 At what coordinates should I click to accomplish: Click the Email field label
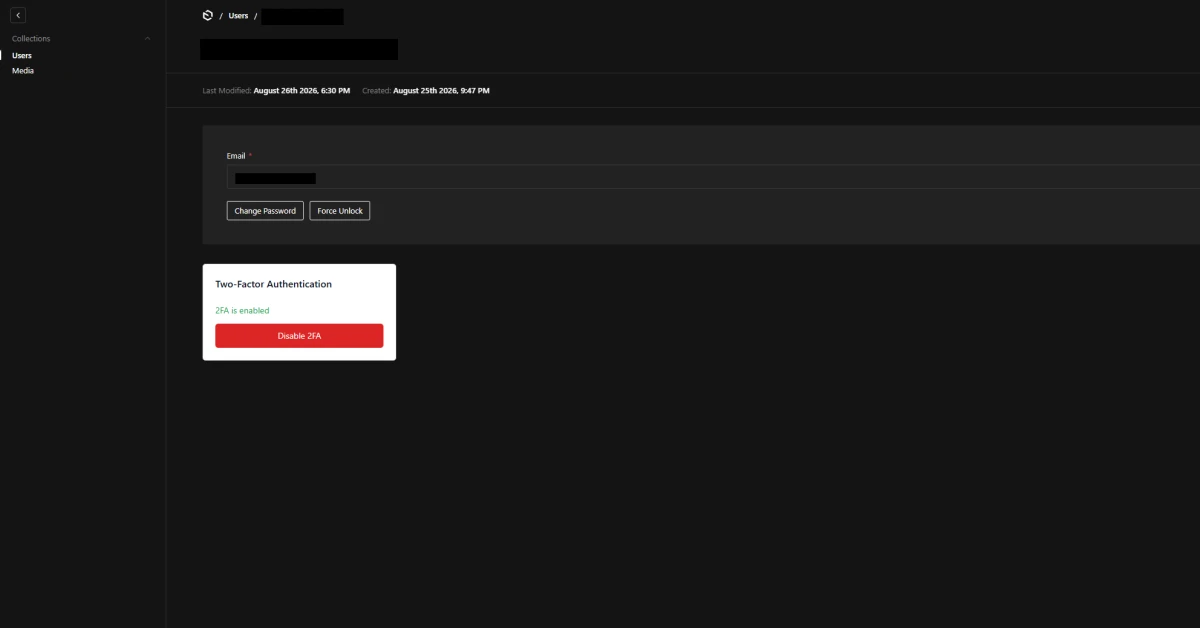[236, 156]
